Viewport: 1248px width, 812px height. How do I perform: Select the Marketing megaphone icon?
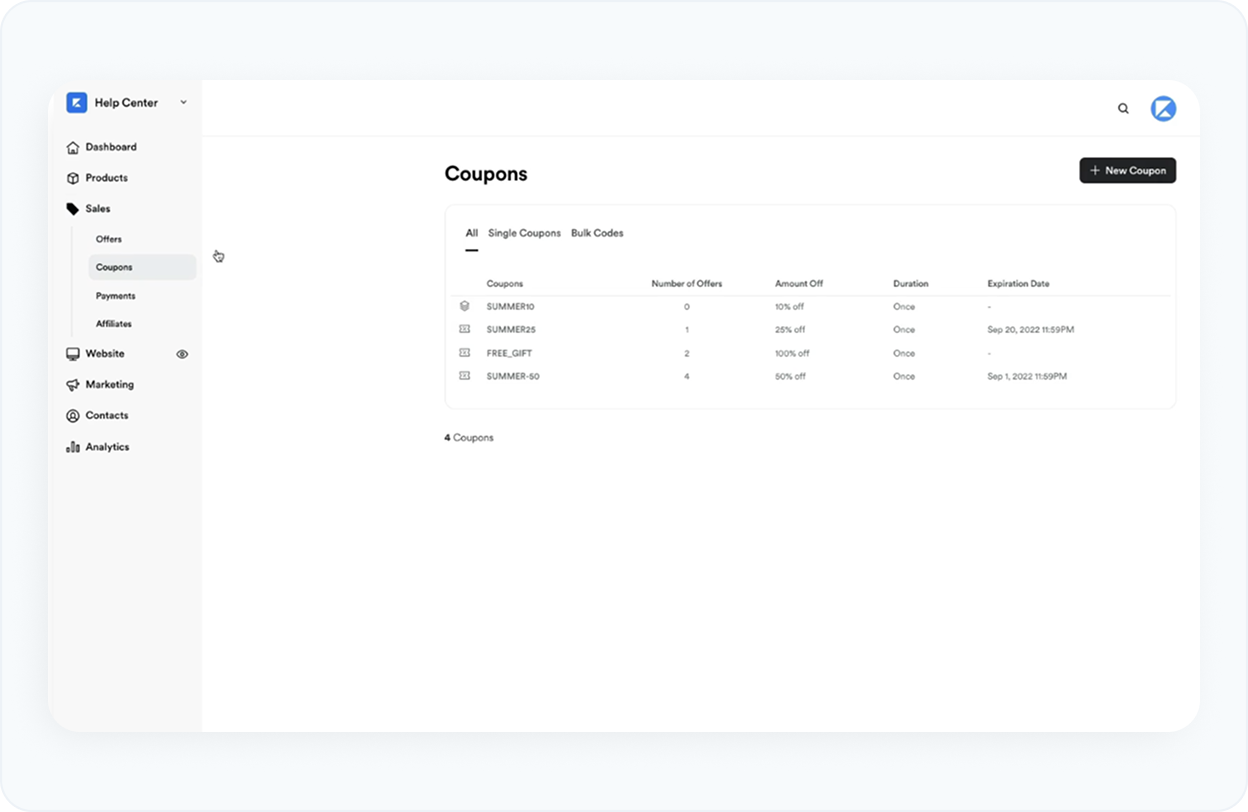click(x=72, y=385)
